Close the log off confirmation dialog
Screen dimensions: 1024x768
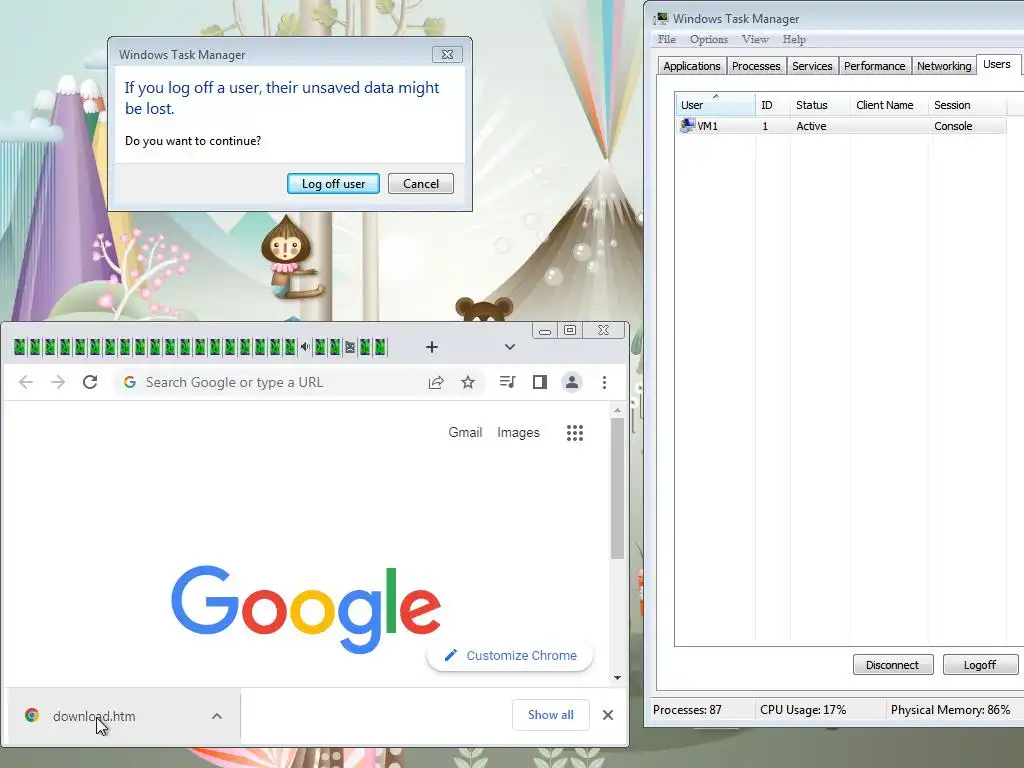tap(447, 54)
